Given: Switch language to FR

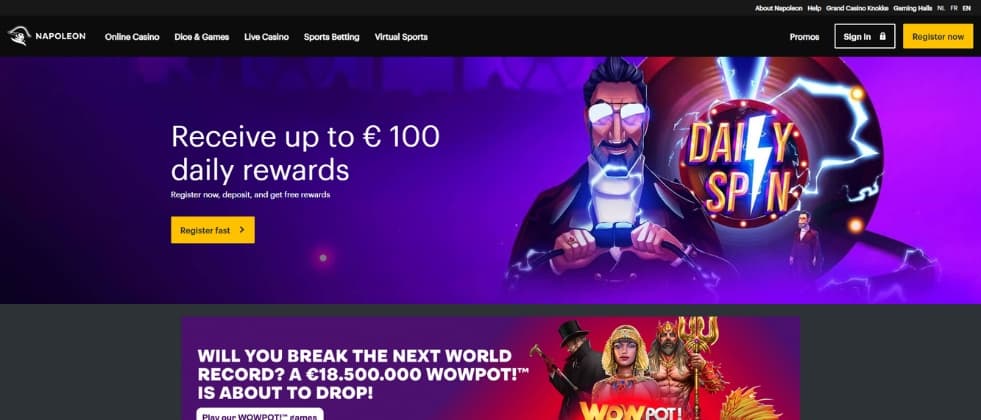Looking at the screenshot, I should click(x=953, y=8).
